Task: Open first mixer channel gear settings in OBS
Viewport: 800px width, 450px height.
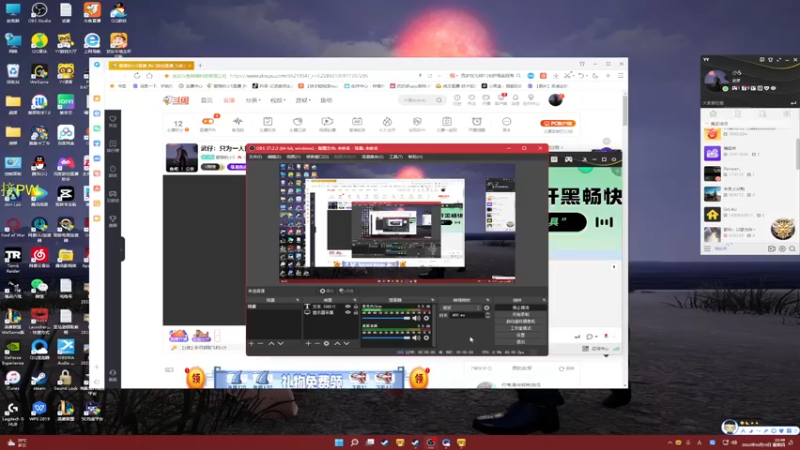Action: tap(427, 318)
